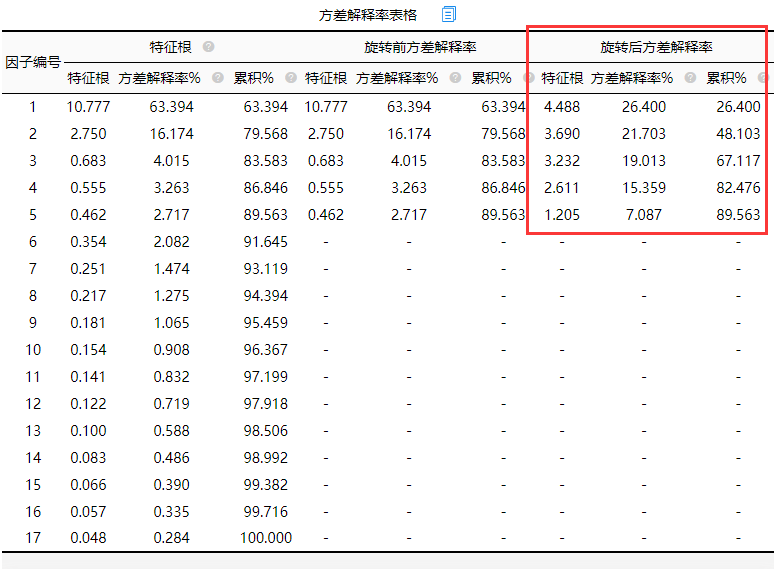Click eigenvalue 0.100 for factor 13
The height and width of the screenshot is (569, 774).
(88, 431)
